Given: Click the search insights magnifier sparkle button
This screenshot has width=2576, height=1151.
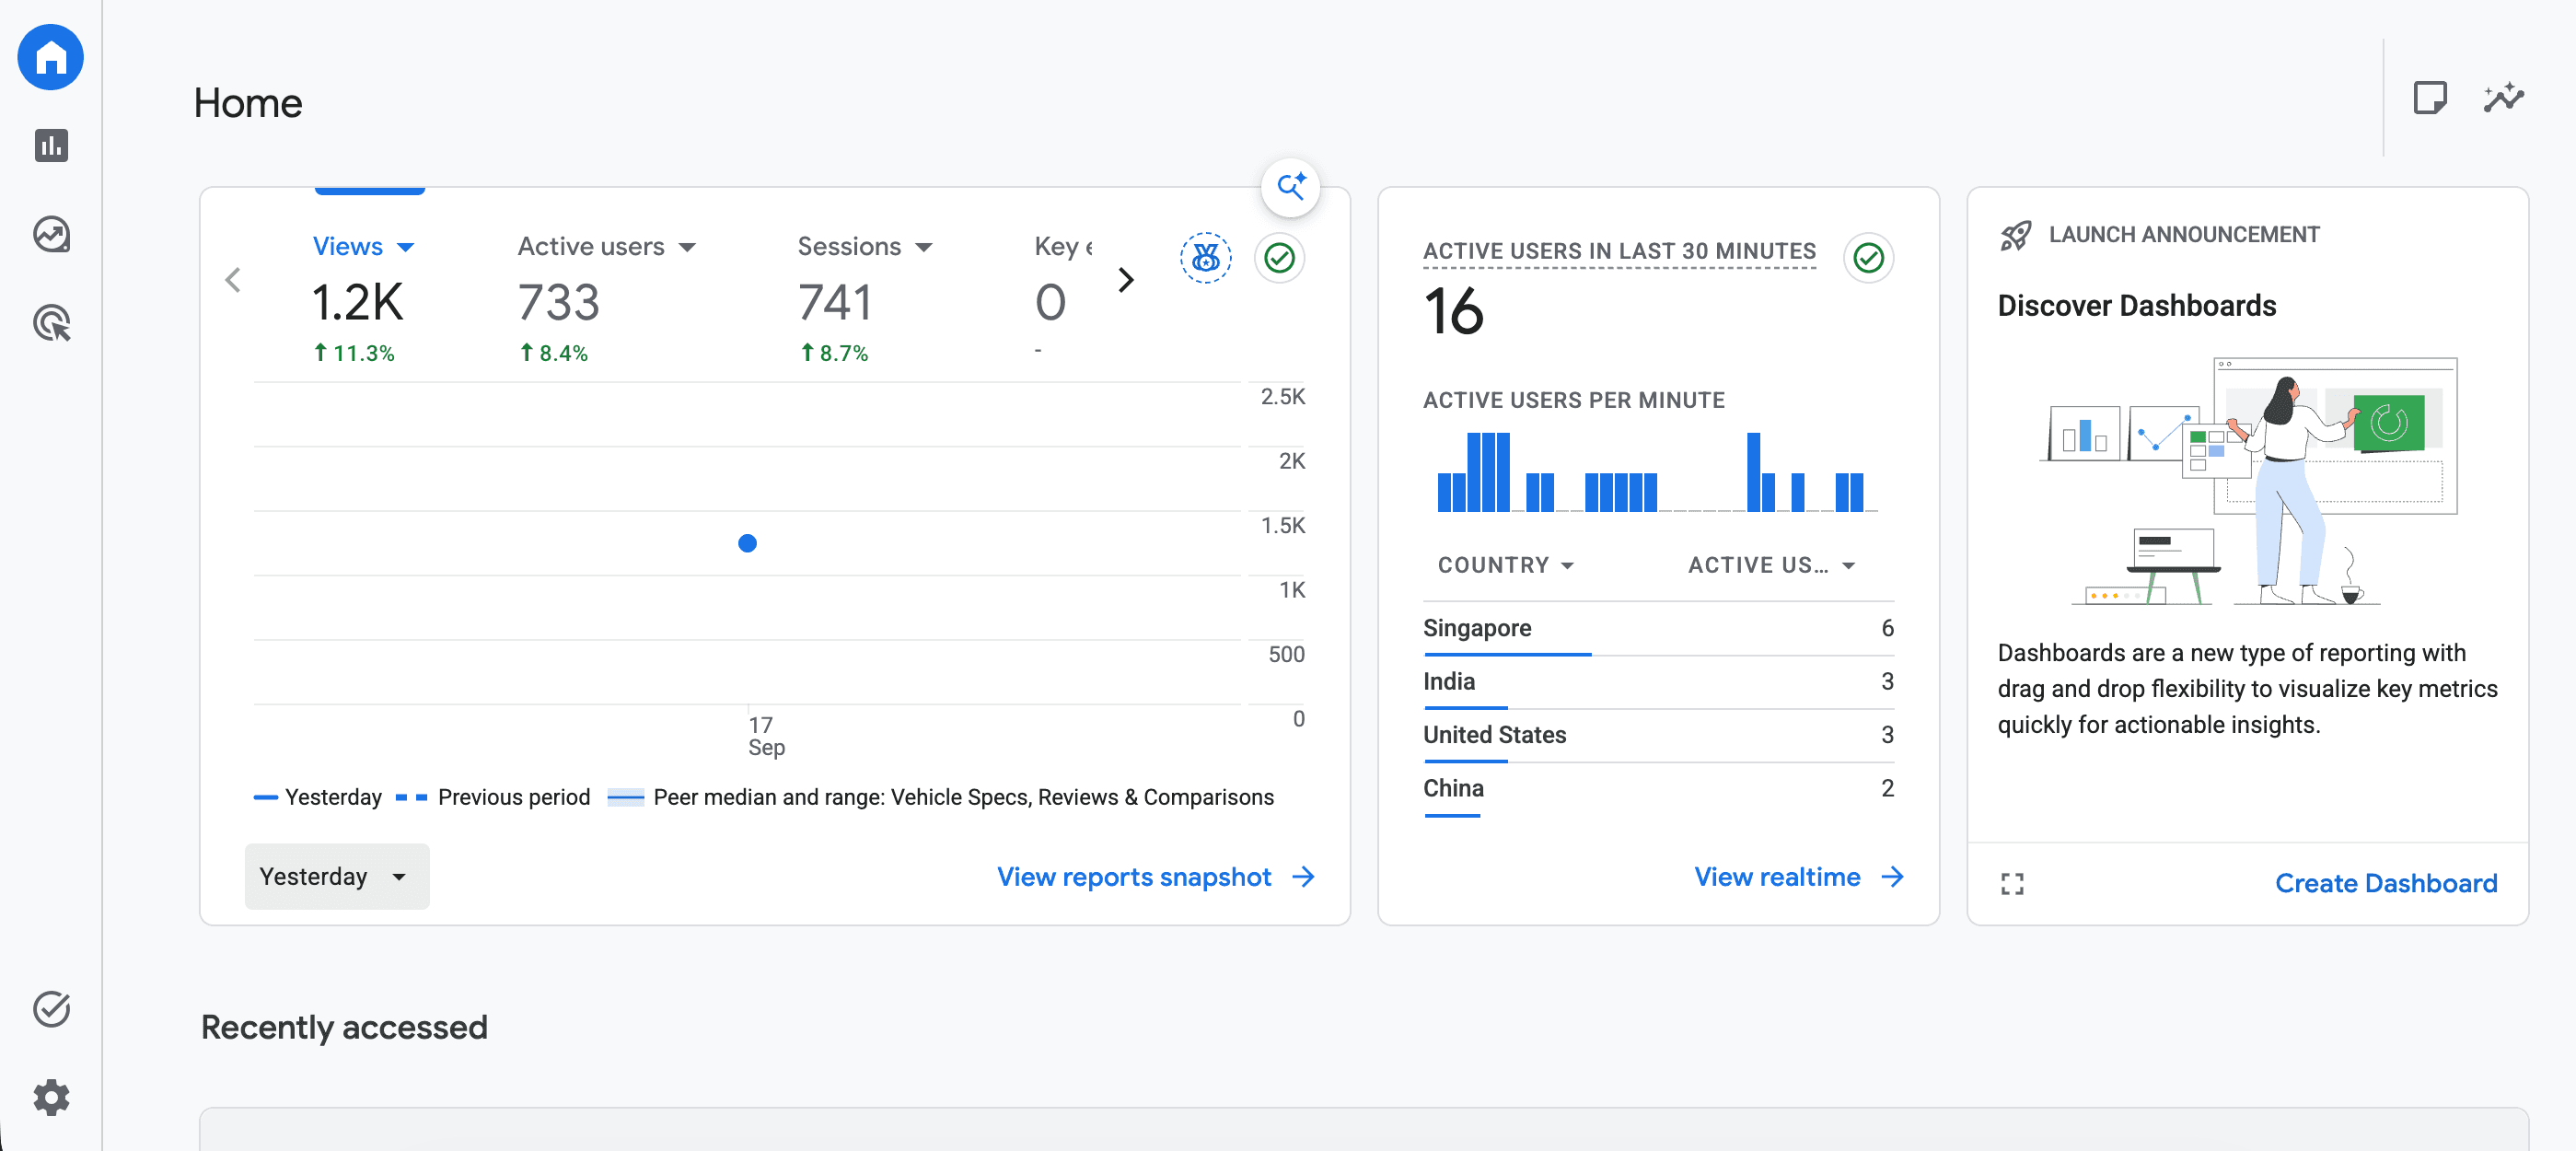Looking at the screenshot, I should 1290,187.
